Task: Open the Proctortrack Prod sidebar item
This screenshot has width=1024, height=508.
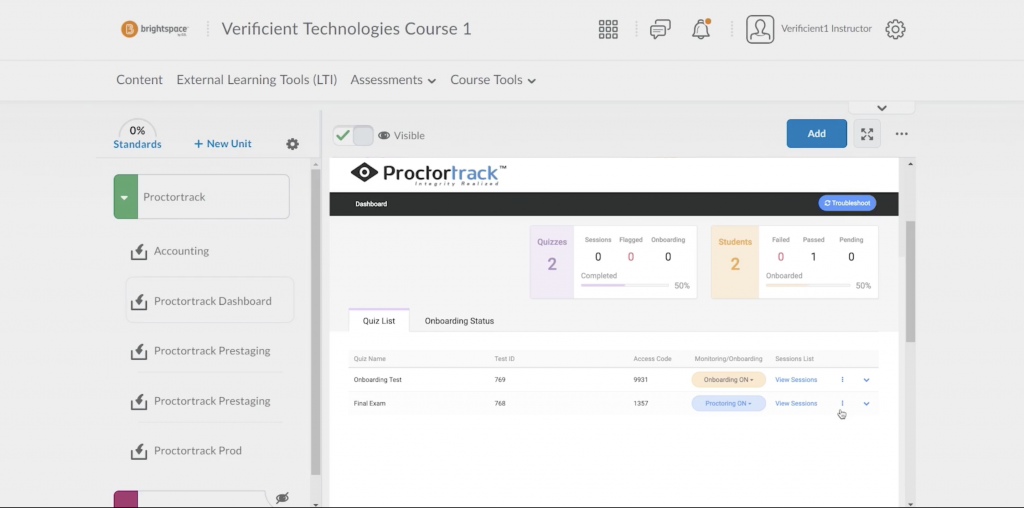Action: point(198,451)
